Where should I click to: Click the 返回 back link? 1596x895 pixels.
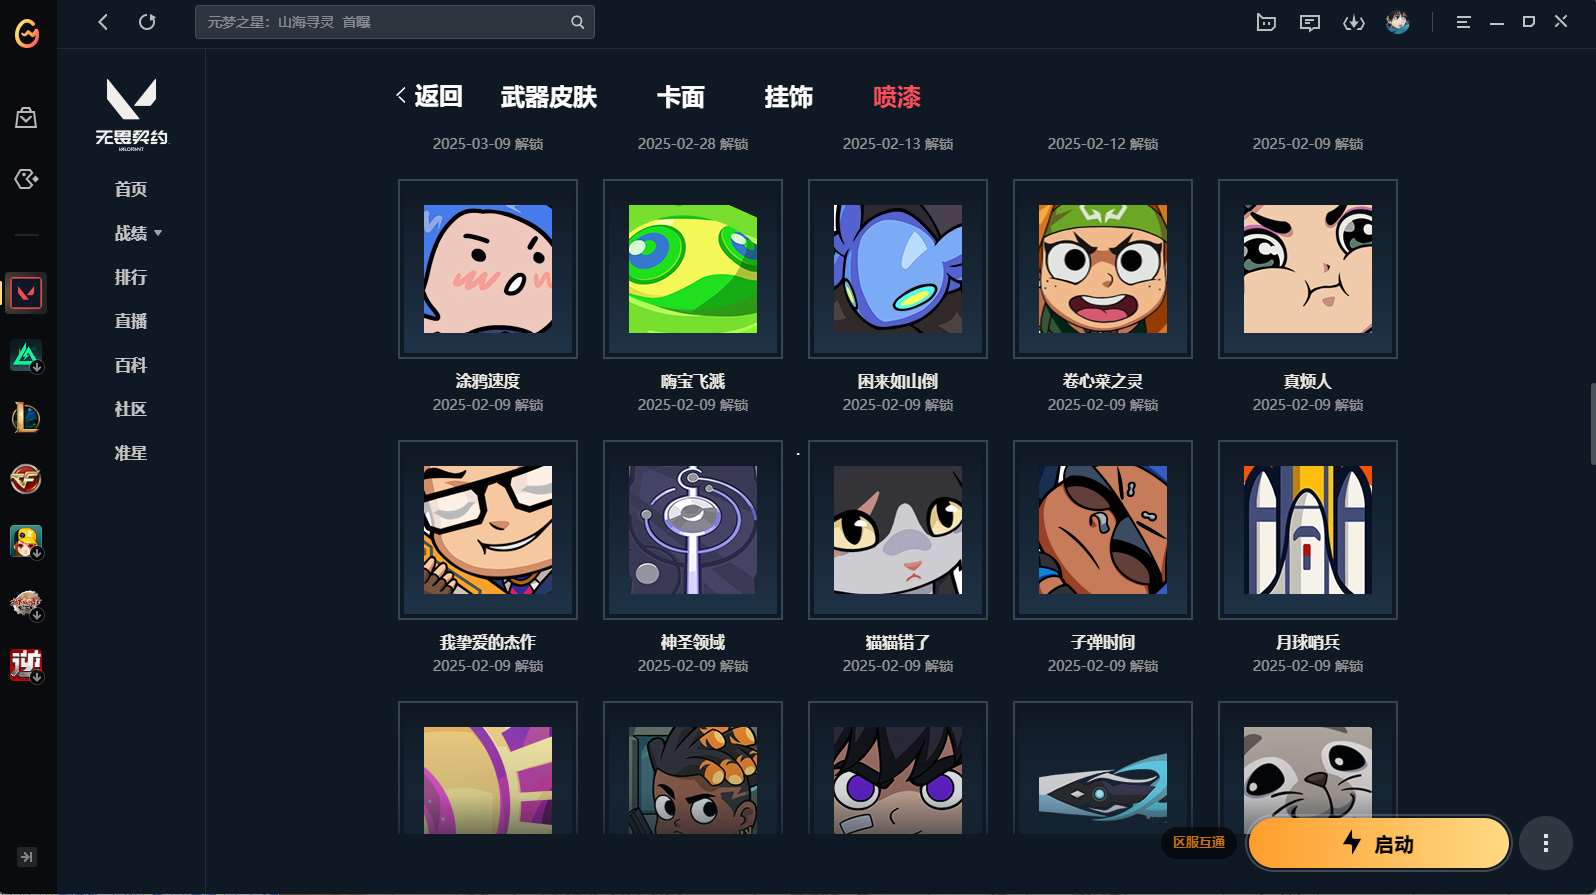click(429, 96)
